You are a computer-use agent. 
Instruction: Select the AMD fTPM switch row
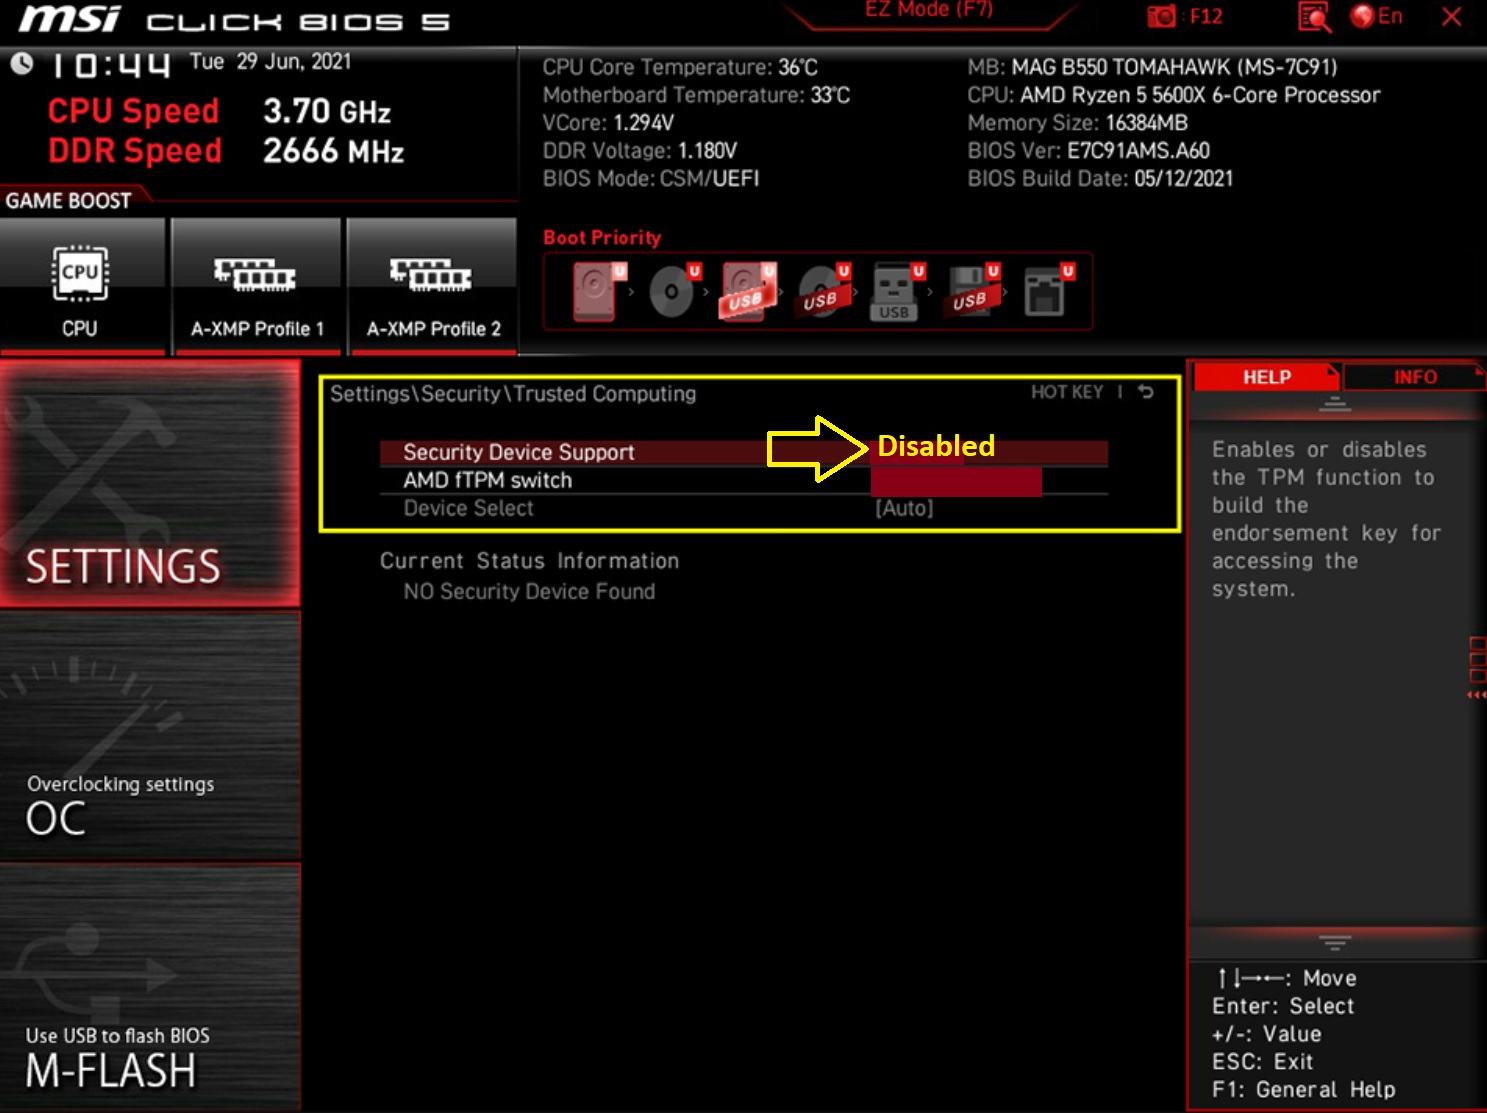click(x=743, y=480)
